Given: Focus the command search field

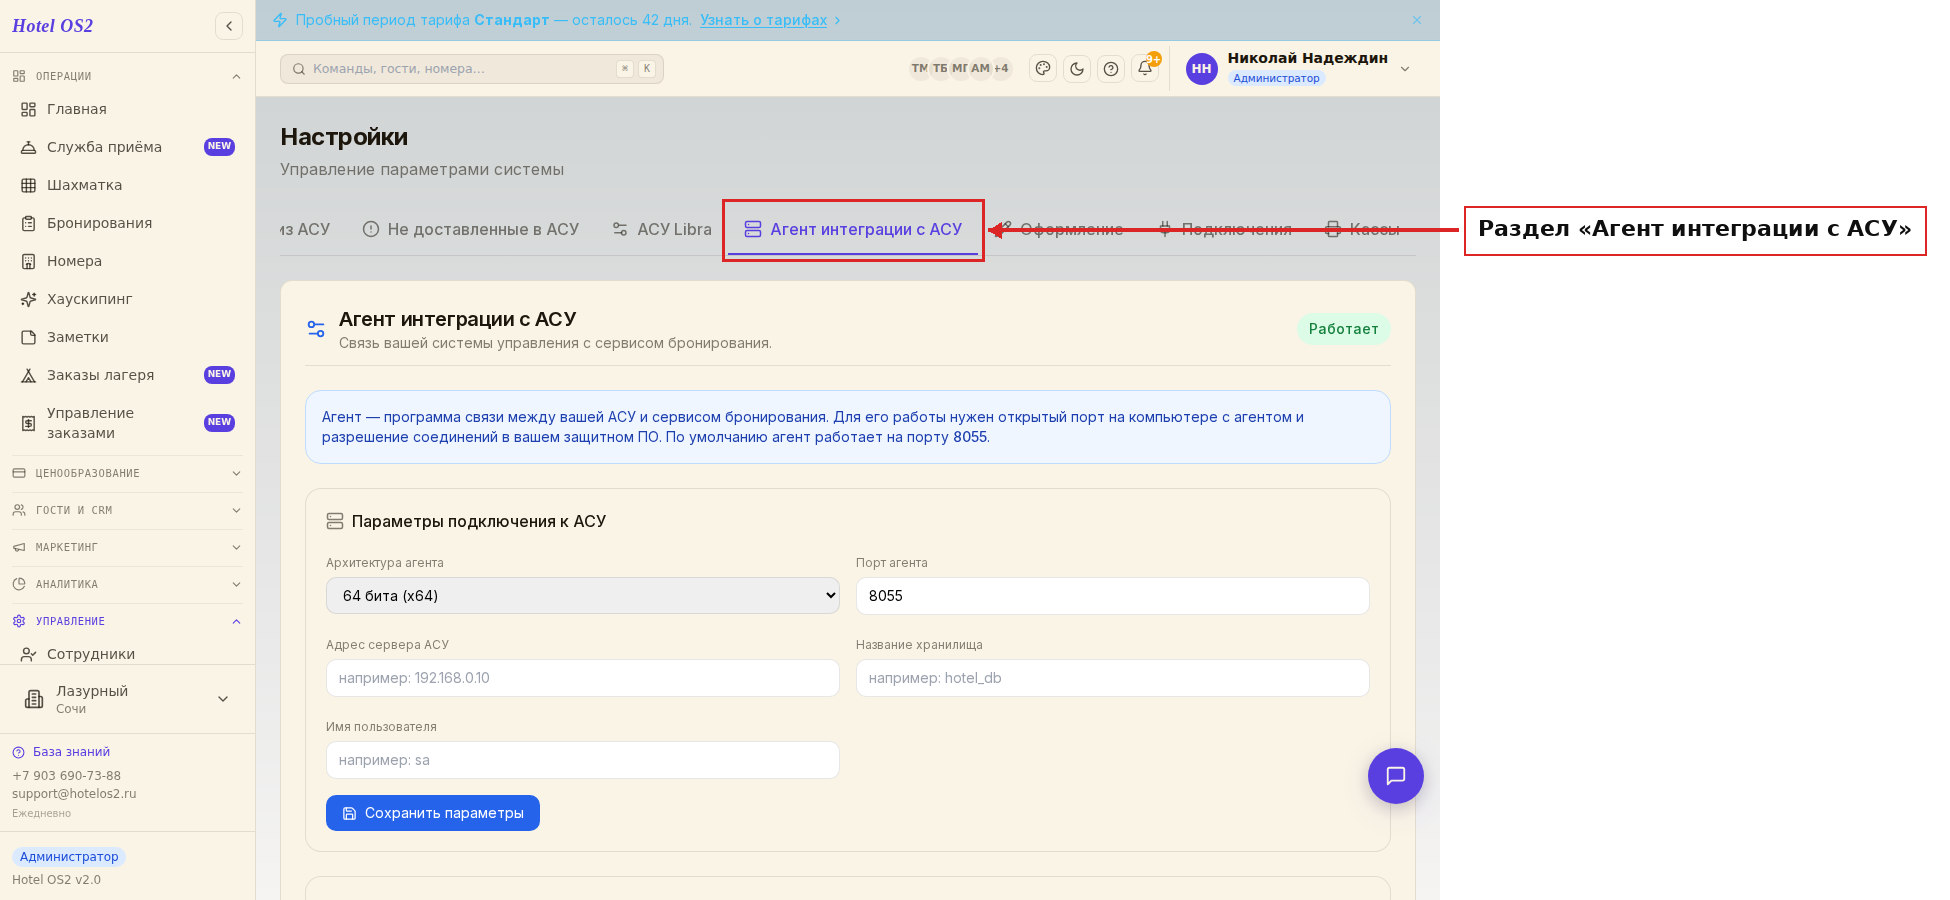Looking at the screenshot, I should (x=472, y=69).
